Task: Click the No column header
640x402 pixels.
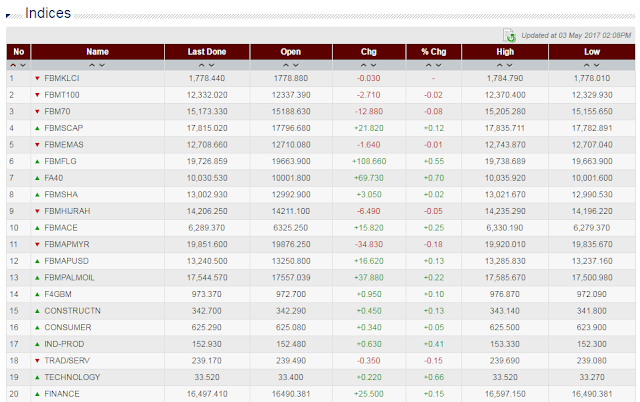Action: point(18,52)
